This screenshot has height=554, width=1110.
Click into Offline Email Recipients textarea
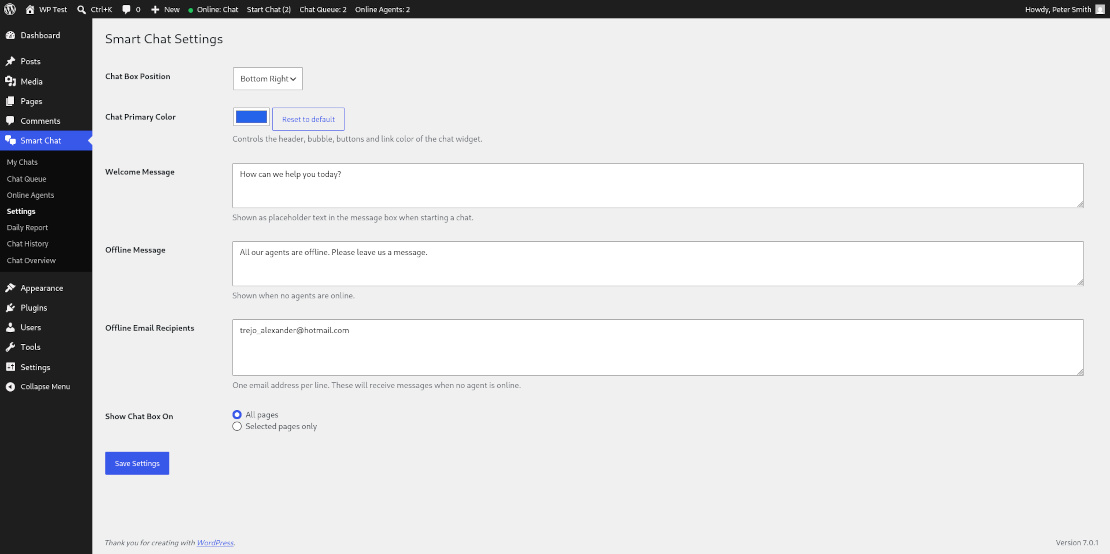[658, 347]
